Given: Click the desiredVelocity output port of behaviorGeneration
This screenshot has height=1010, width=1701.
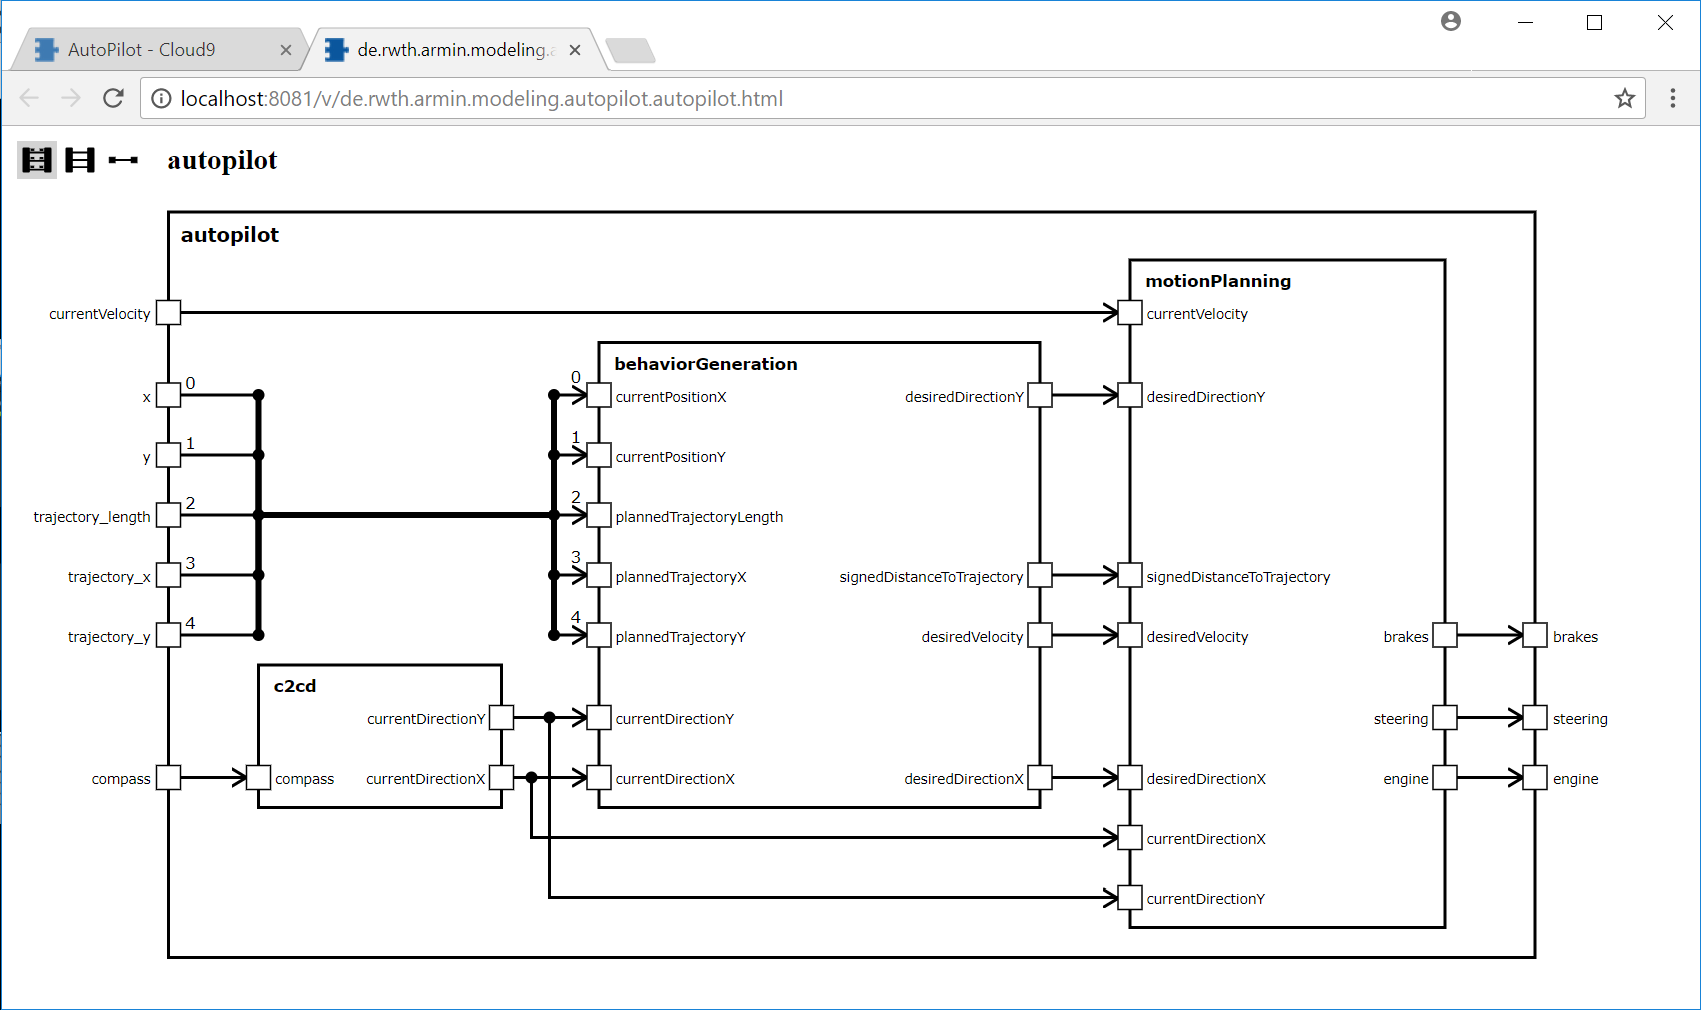Looking at the screenshot, I should (x=1040, y=635).
